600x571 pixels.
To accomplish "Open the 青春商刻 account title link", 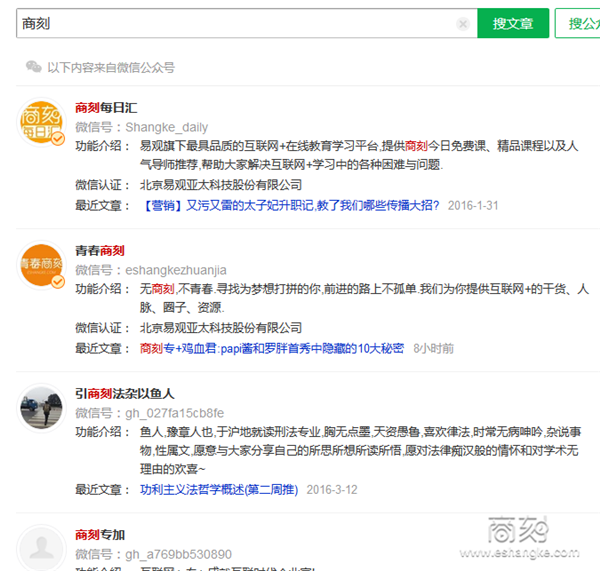I will pyautogui.click(x=100, y=250).
